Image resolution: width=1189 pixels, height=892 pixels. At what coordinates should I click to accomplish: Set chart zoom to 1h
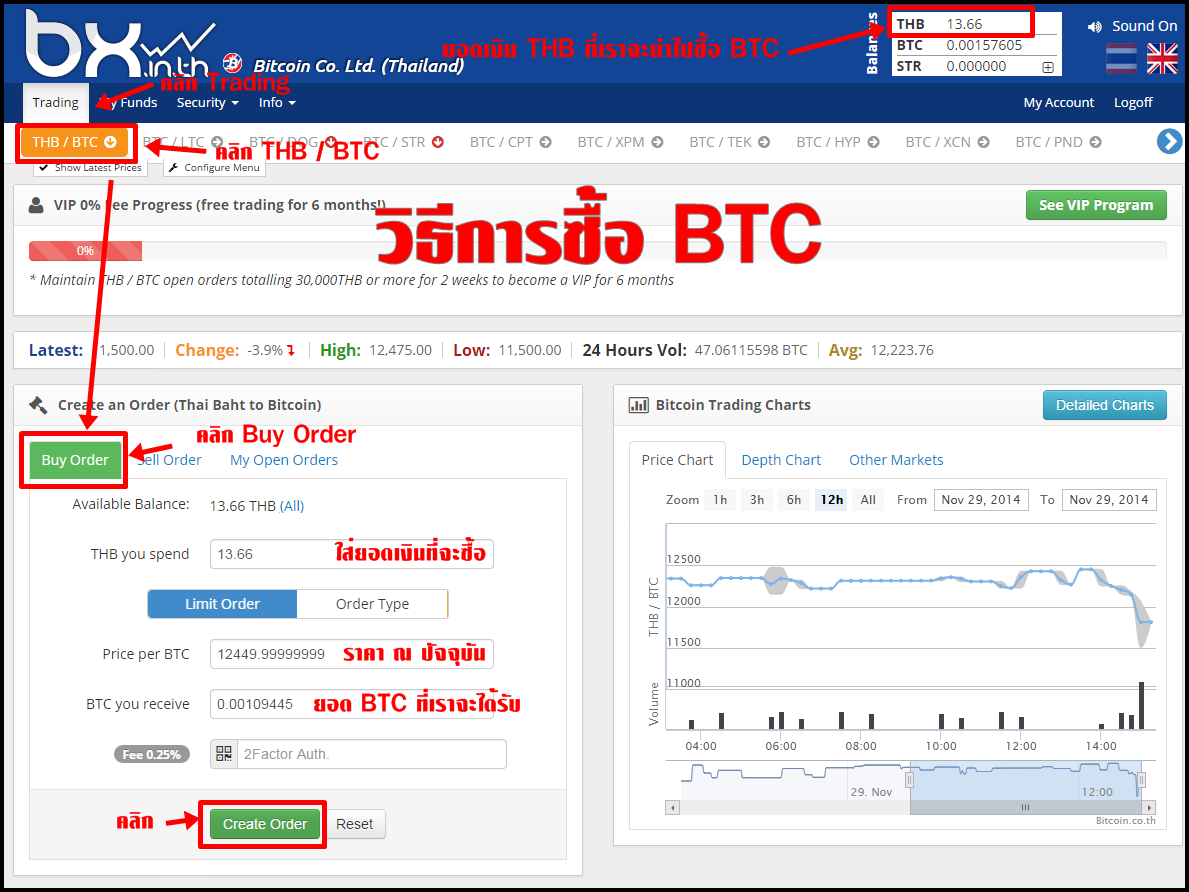coord(720,500)
